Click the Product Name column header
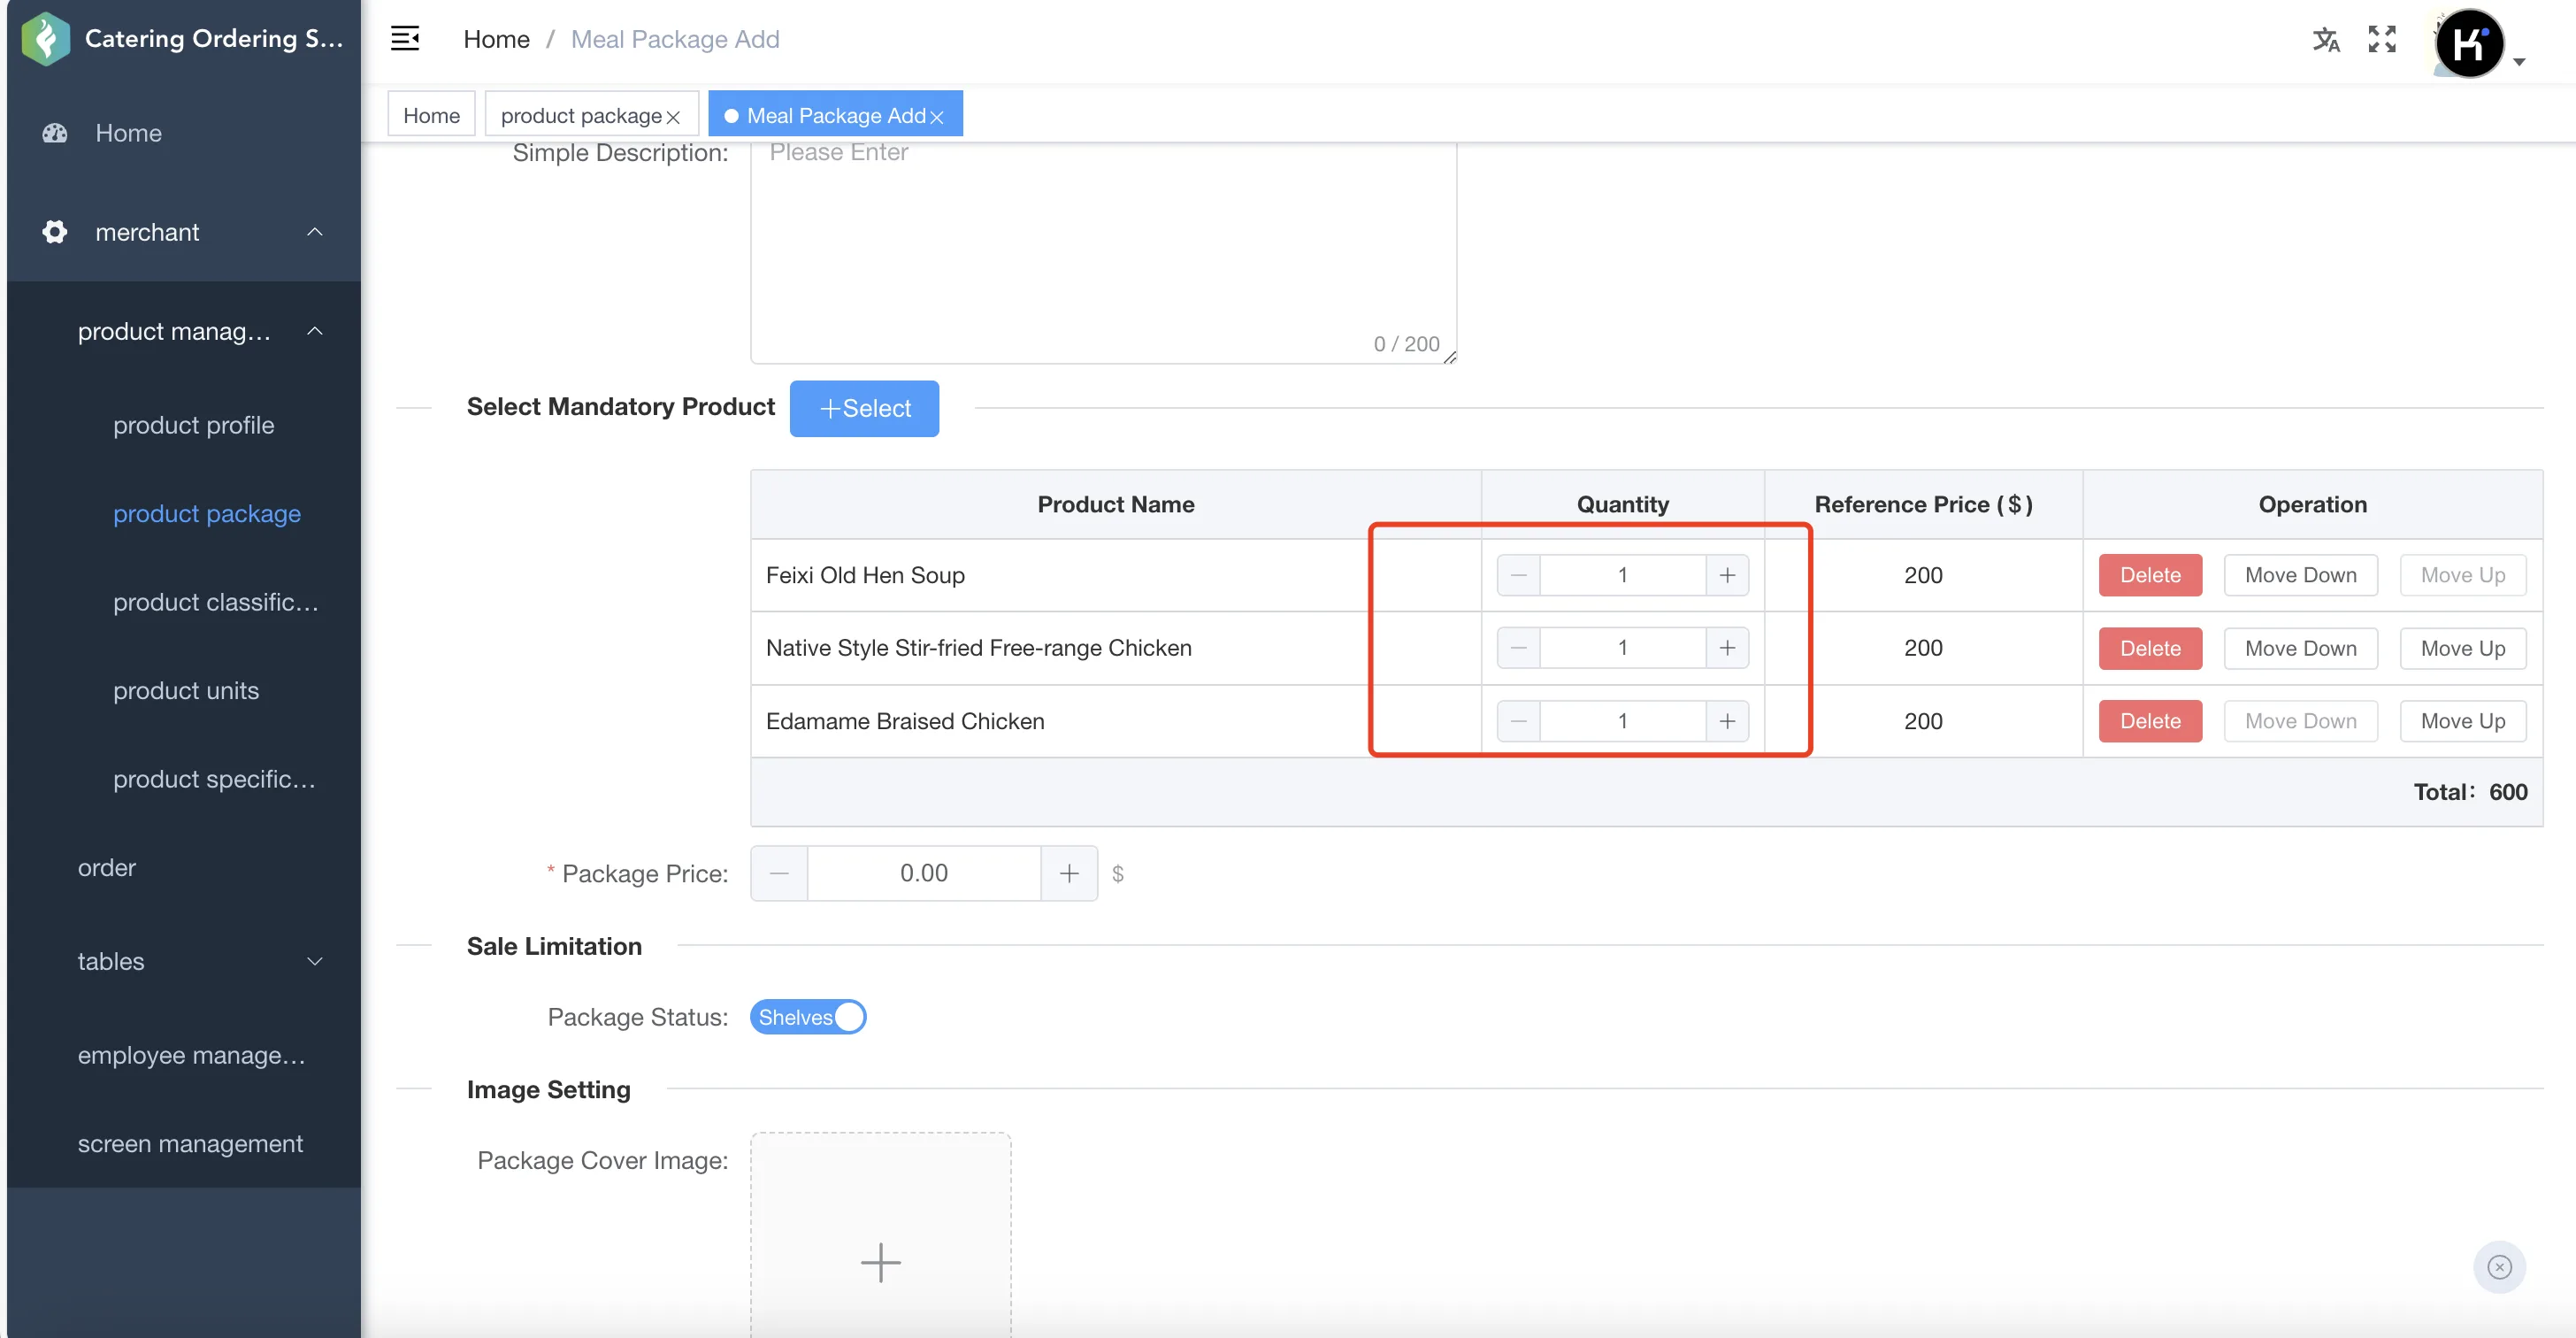Image resolution: width=2576 pixels, height=1338 pixels. pyautogui.click(x=1116, y=504)
